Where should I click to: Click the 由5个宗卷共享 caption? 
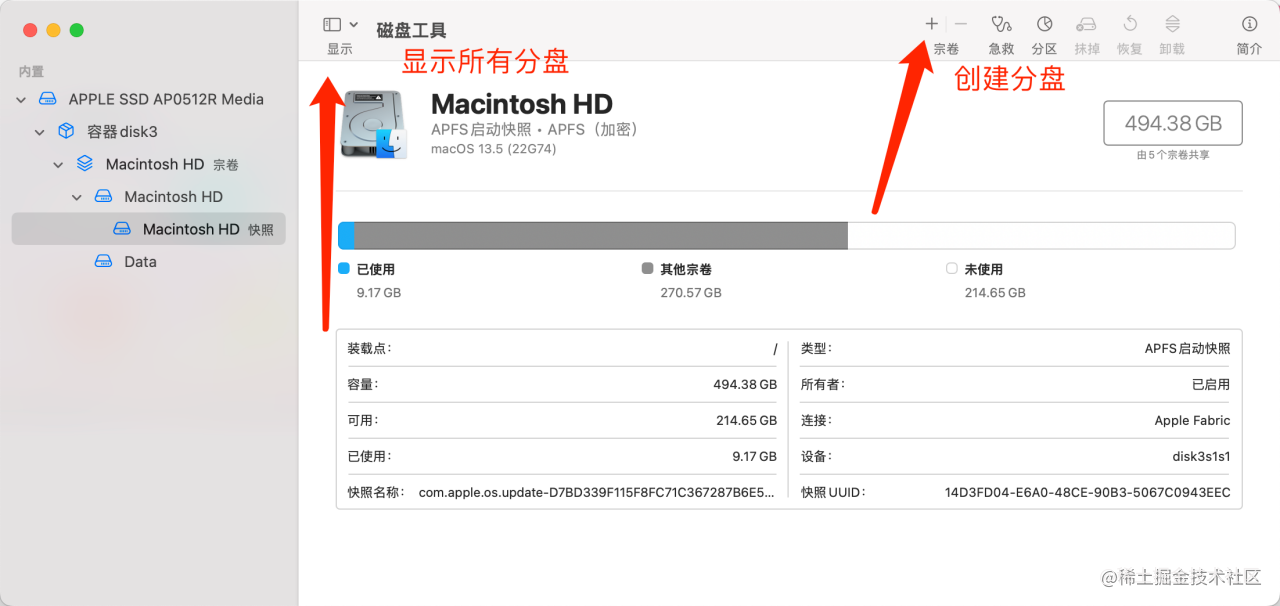coord(1173,155)
